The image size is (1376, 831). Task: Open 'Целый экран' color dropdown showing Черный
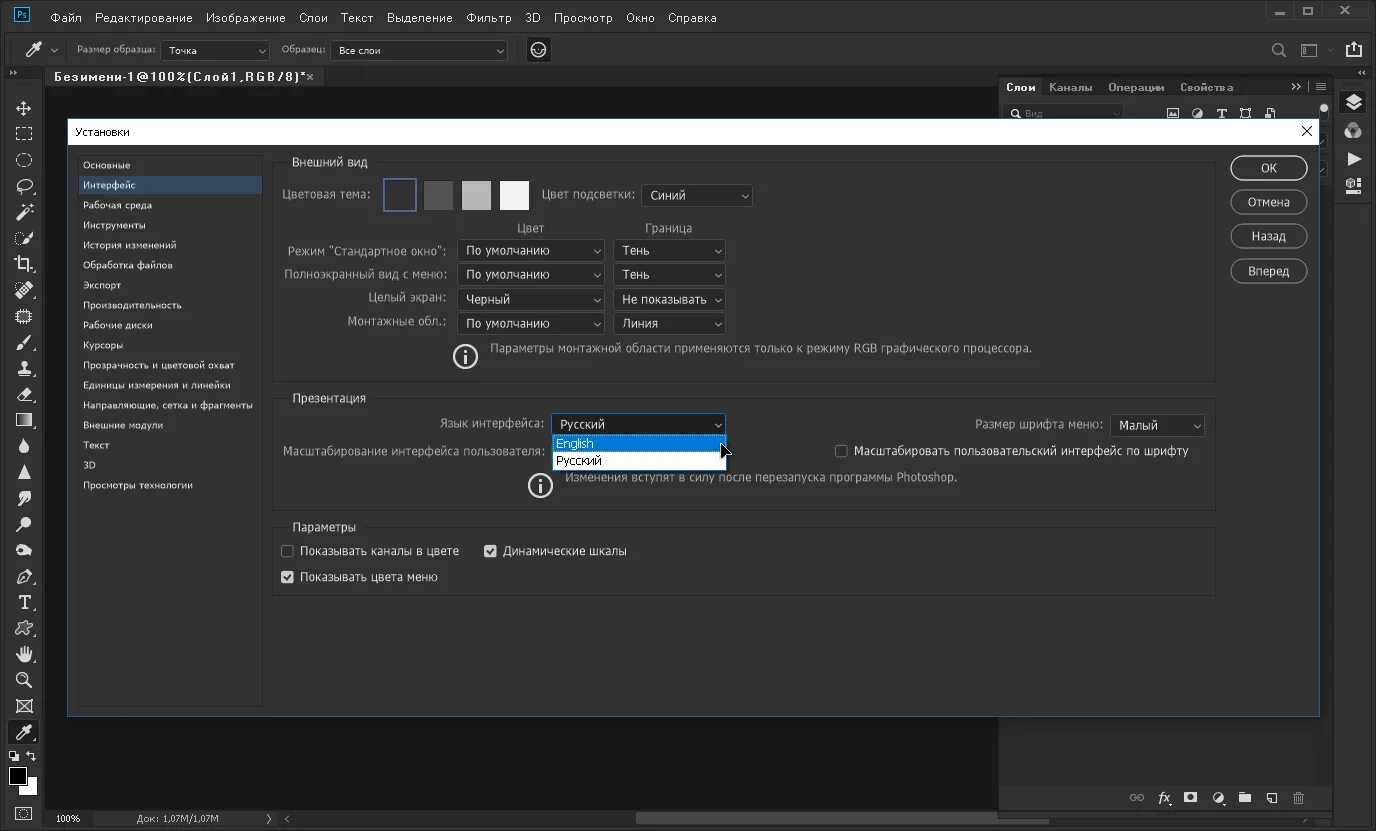pos(531,299)
